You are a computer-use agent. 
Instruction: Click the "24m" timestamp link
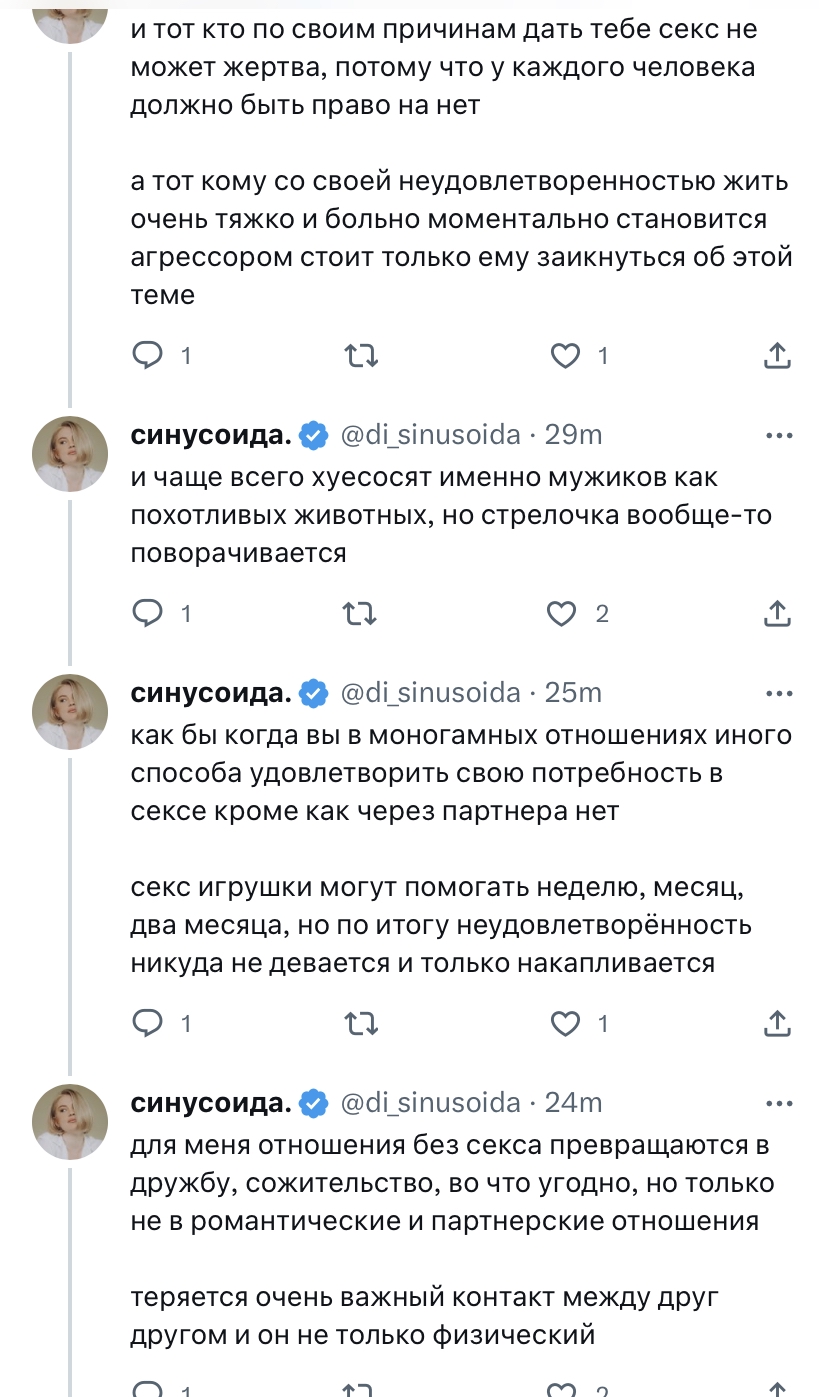[x=573, y=1103]
